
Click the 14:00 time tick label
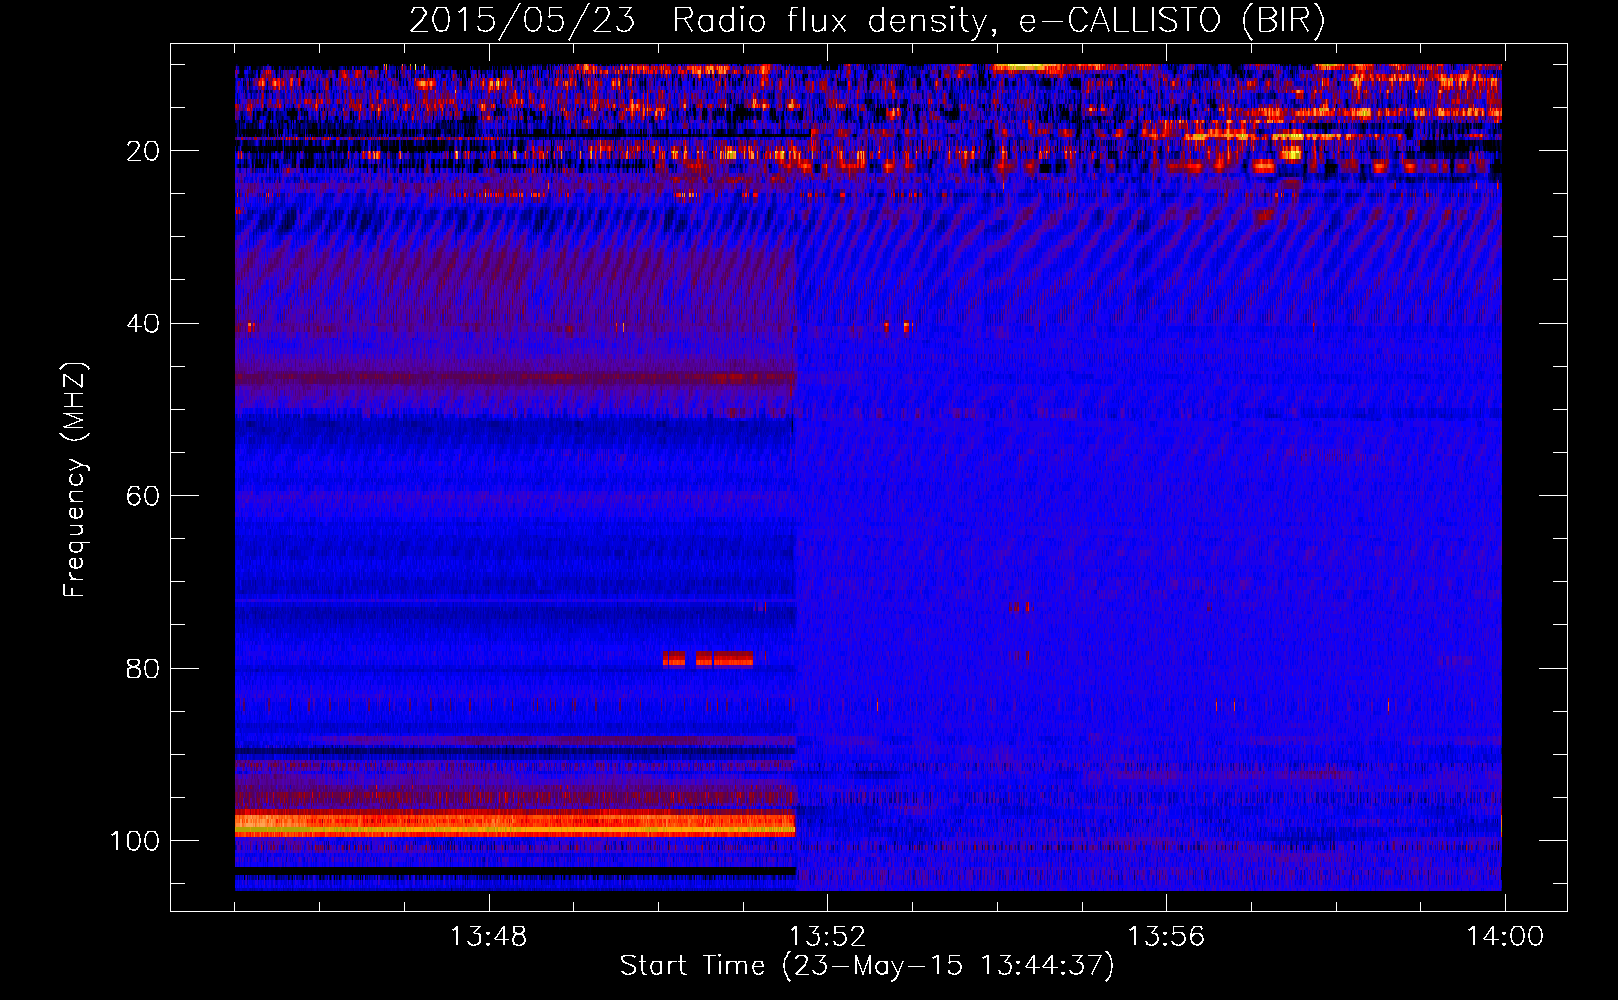(1505, 937)
